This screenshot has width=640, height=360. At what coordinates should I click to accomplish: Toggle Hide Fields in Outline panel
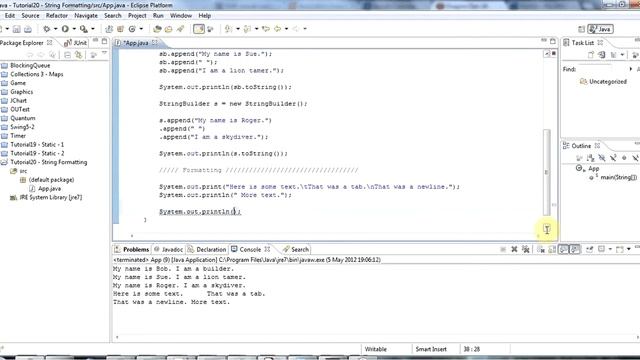tap(602, 158)
